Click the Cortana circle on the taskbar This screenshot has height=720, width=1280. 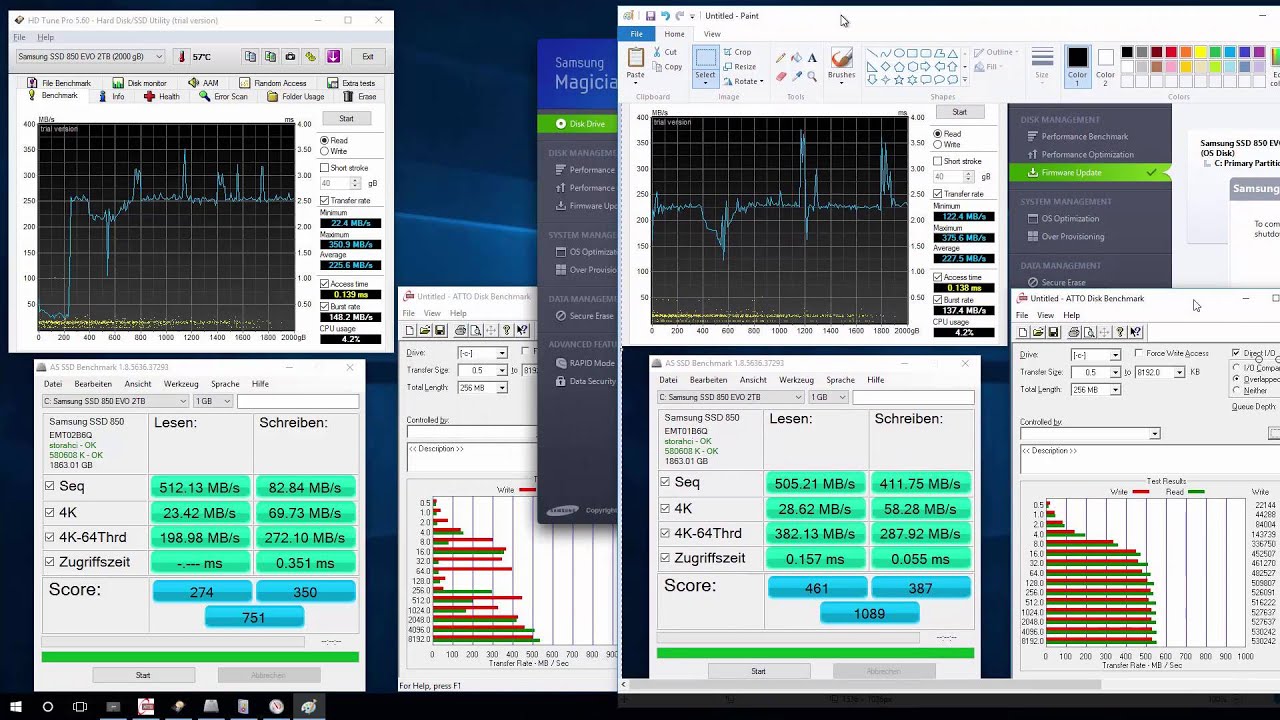click(48, 707)
